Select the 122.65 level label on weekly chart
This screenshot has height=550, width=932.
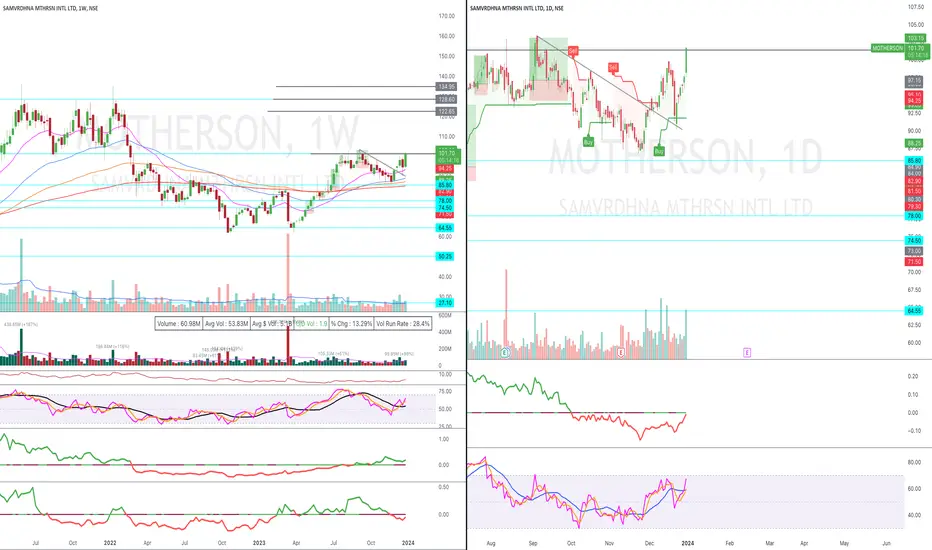point(446,111)
